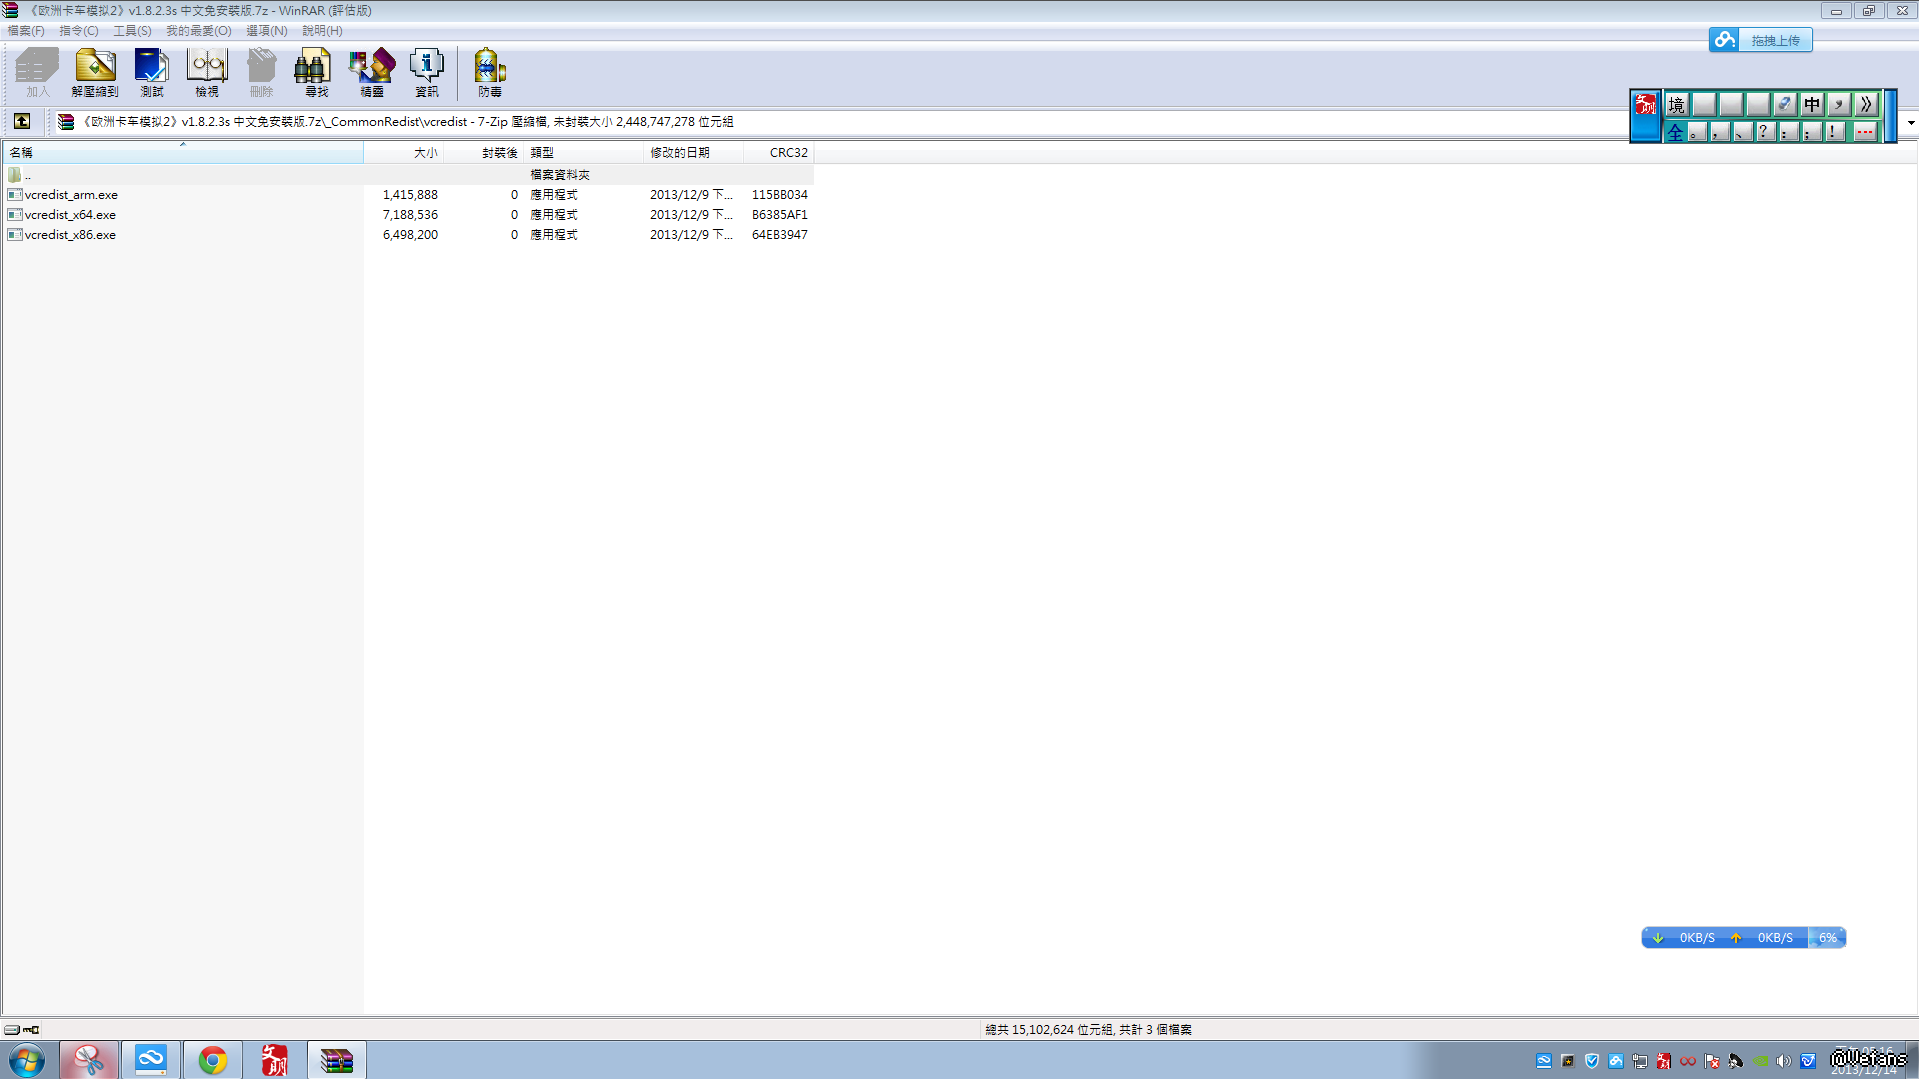Open the address bar dropdown arrow

click(1911, 123)
